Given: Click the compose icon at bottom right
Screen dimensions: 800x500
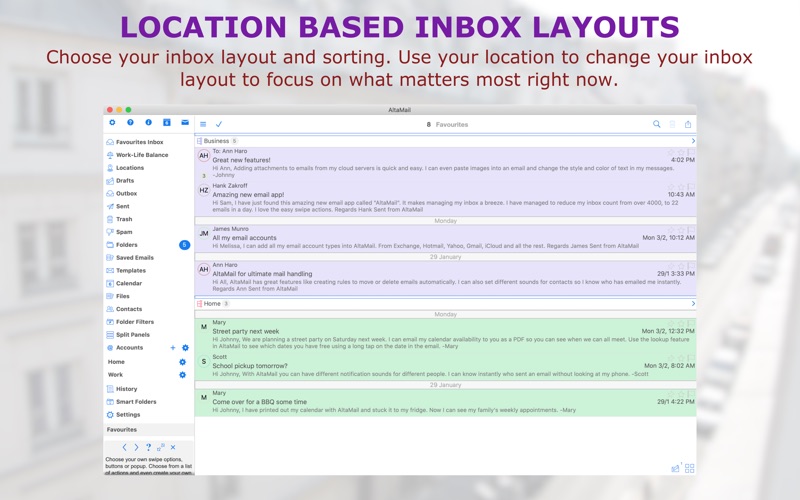Looking at the screenshot, I should [x=676, y=467].
